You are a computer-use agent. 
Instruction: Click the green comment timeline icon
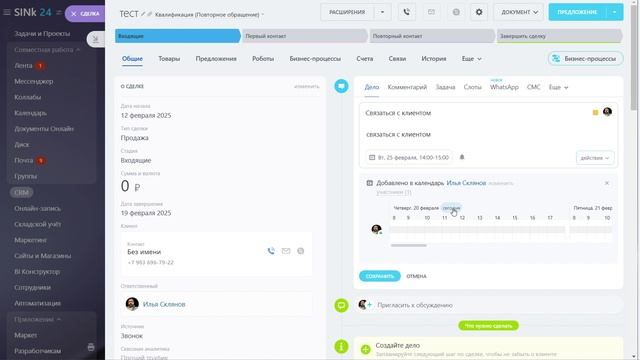[341, 305]
